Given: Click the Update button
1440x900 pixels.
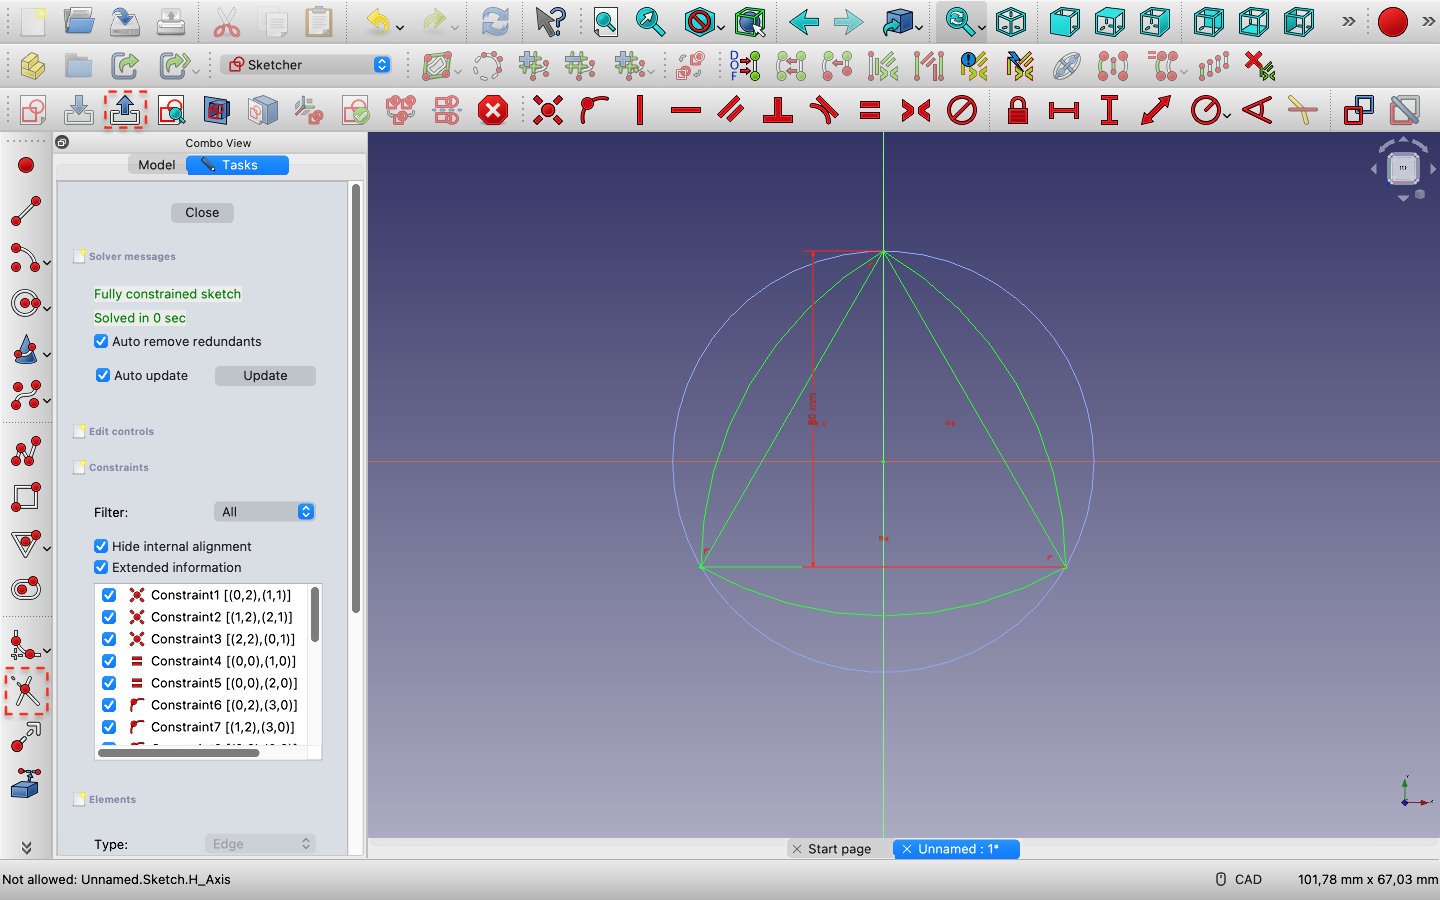Looking at the screenshot, I should pyautogui.click(x=264, y=375).
